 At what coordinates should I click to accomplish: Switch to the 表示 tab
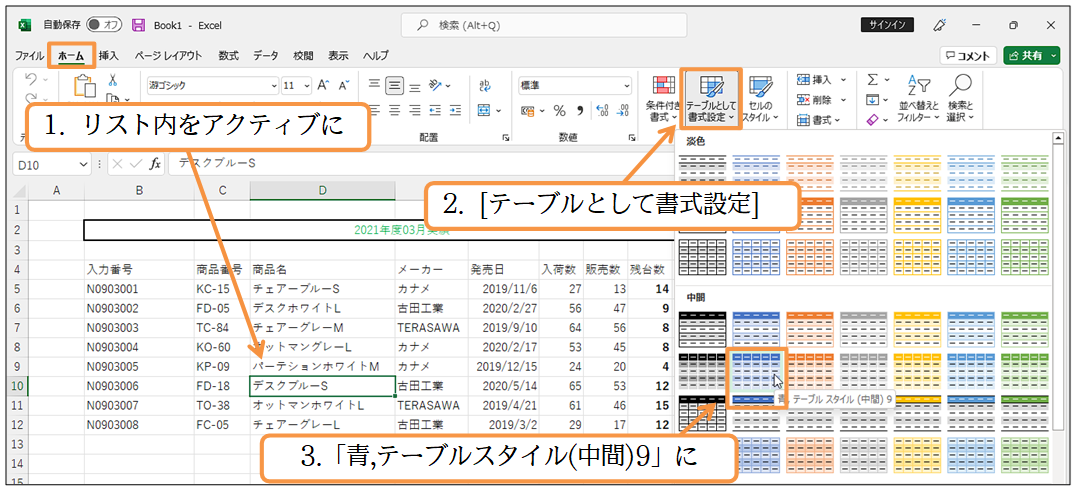(338, 56)
